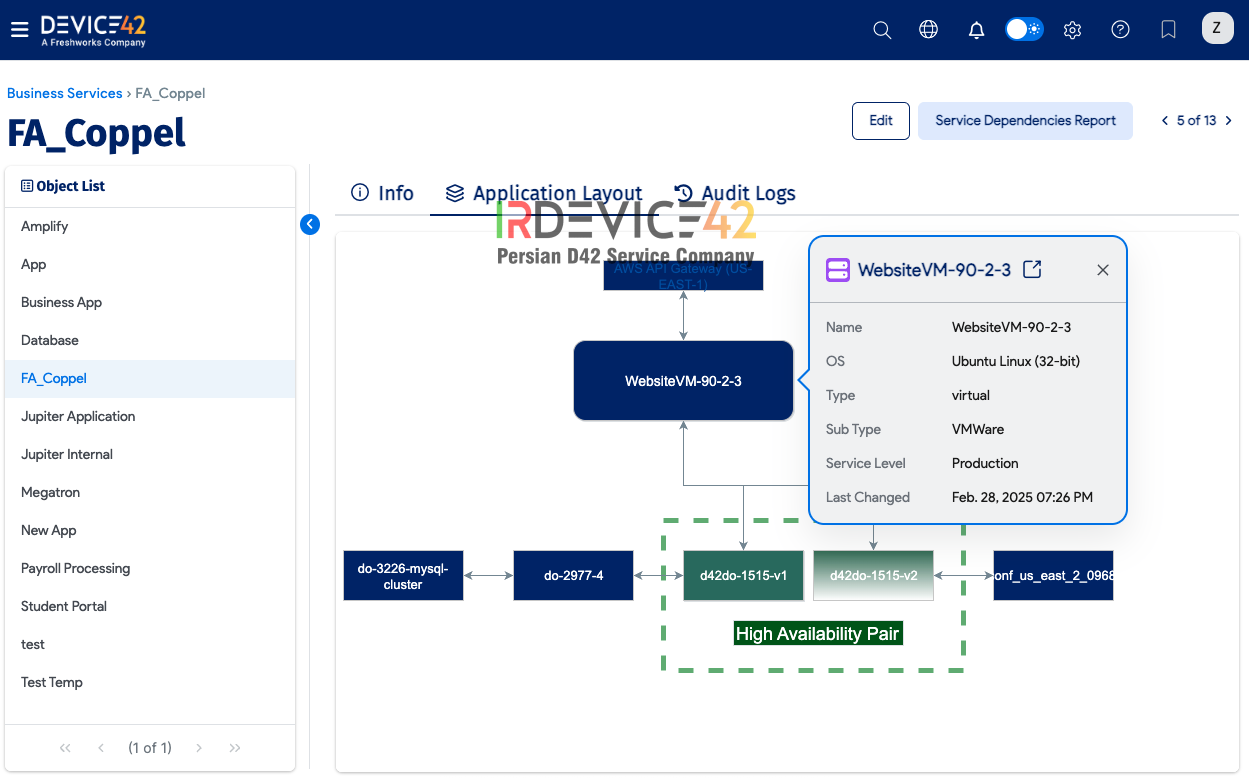Open the Z user avatar menu

coord(1217,28)
